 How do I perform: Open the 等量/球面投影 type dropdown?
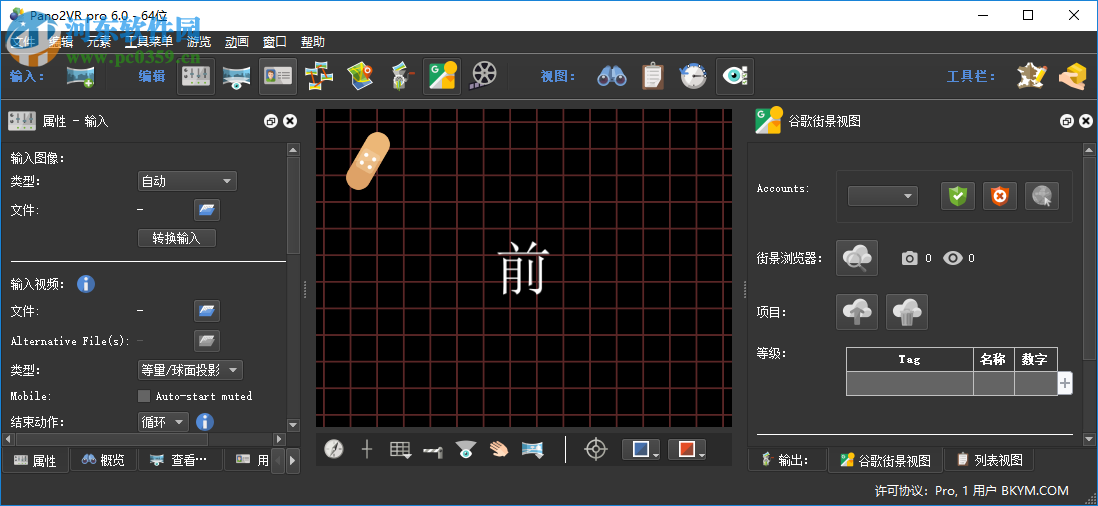coord(190,370)
